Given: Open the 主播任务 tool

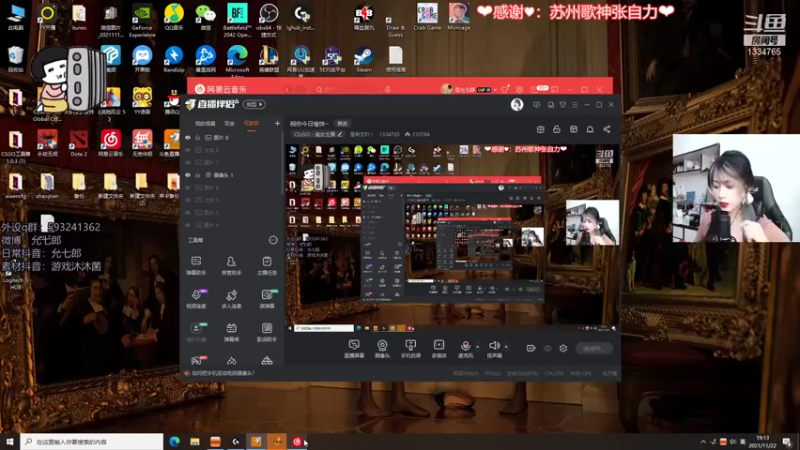Looking at the screenshot, I should click(266, 266).
